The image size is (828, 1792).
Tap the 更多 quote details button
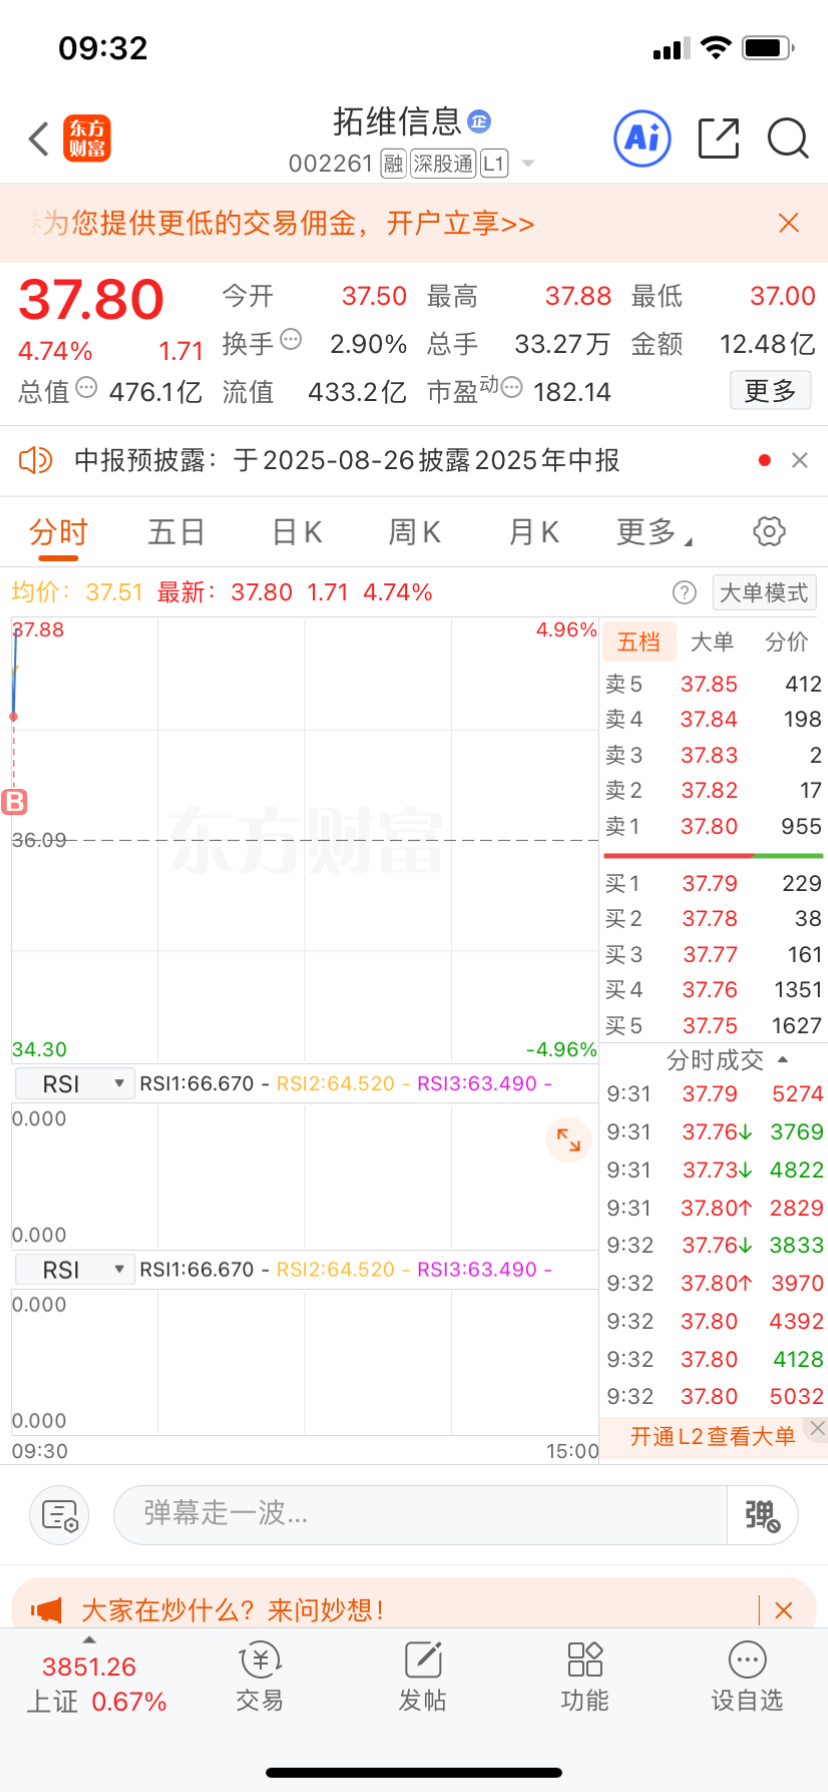tap(770, 390)
